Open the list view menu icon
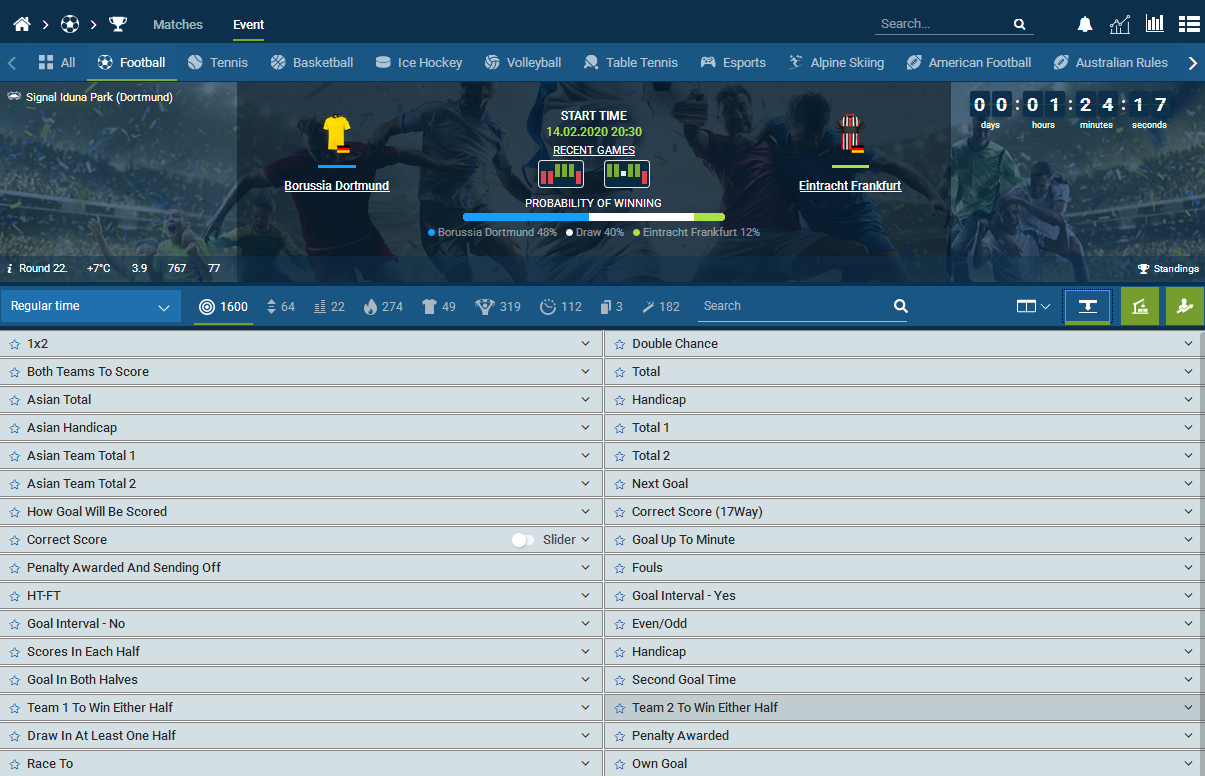This screenshot has height=776, width=1205. click(x=1189, y=24)
